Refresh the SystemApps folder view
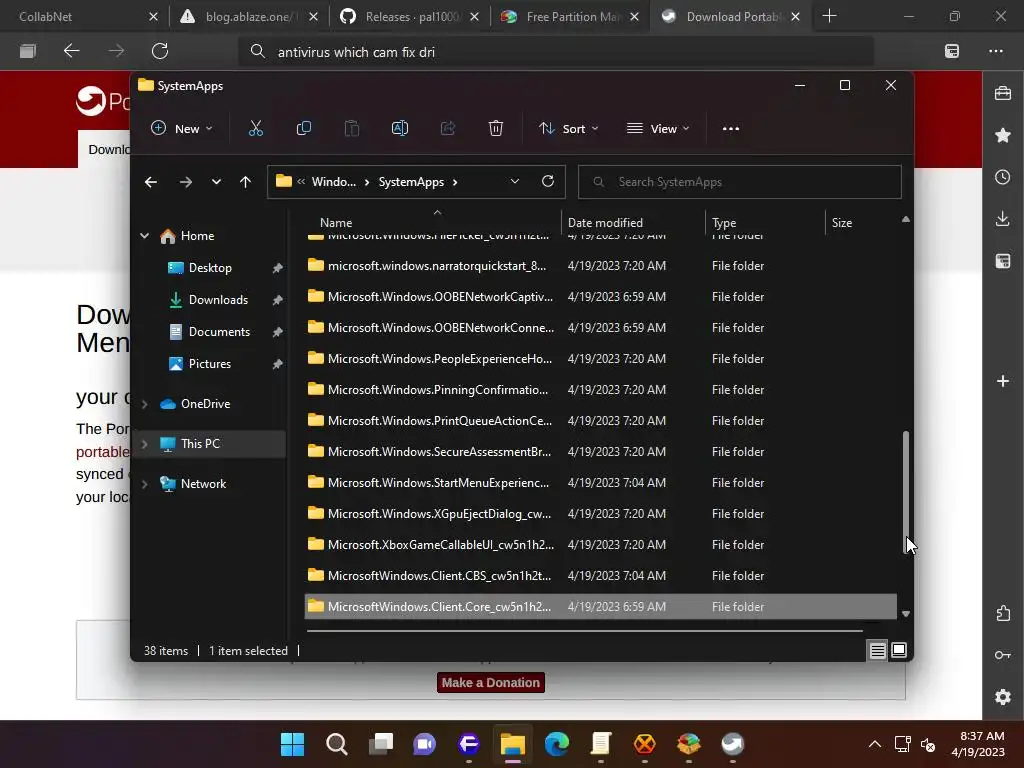 (x=548, y=182)
